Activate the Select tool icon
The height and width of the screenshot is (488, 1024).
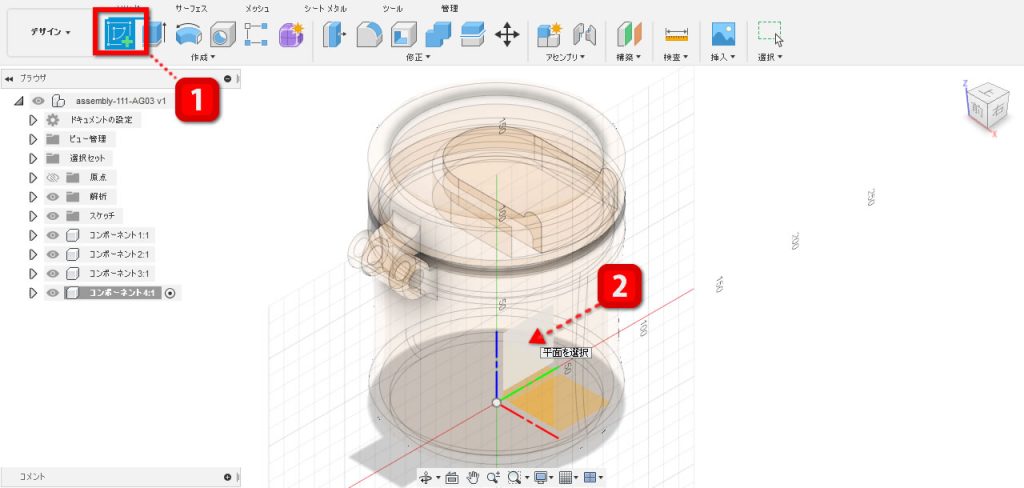point(771,34)
